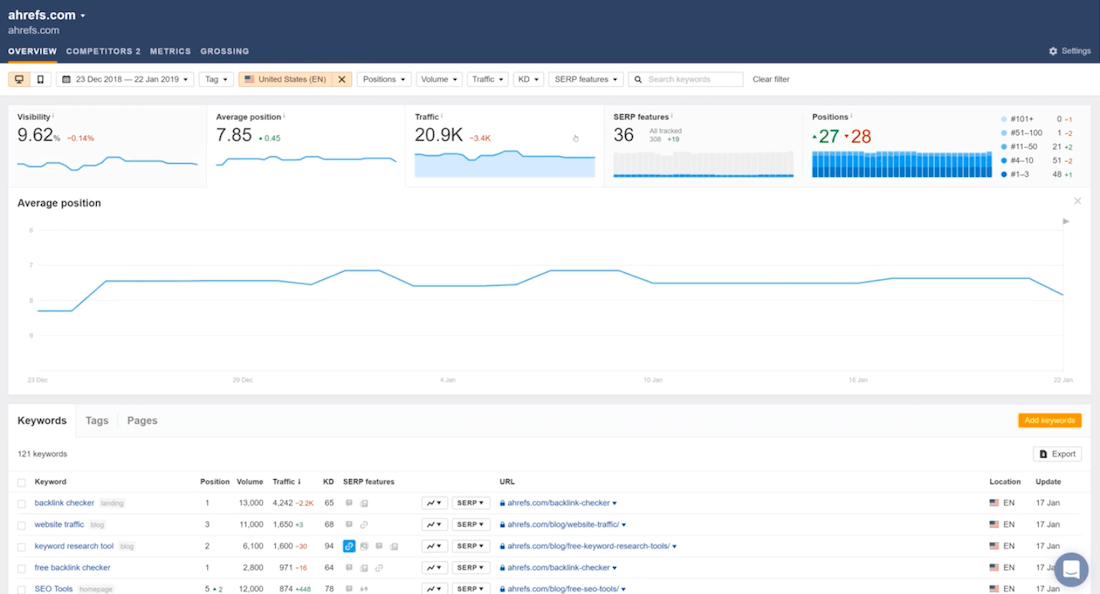
Task: Click featured snippet icon in website traffic row
Action: [349, 525]
